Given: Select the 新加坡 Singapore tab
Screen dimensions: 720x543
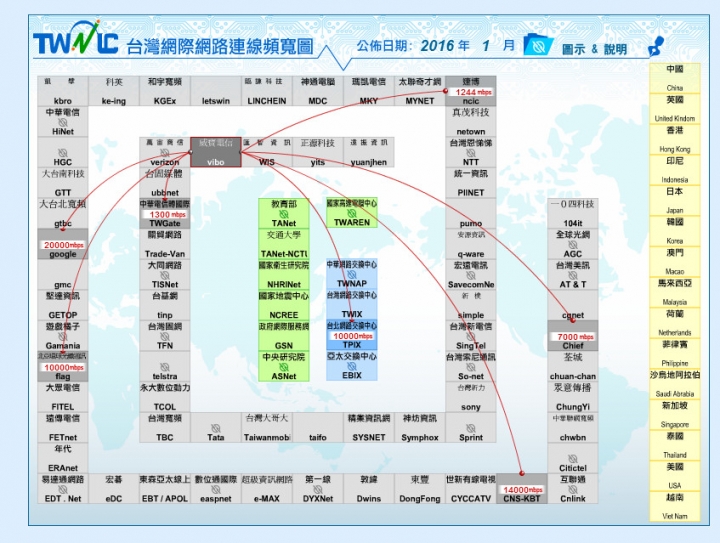Looking at the screenshot, I should pos(675,415).
